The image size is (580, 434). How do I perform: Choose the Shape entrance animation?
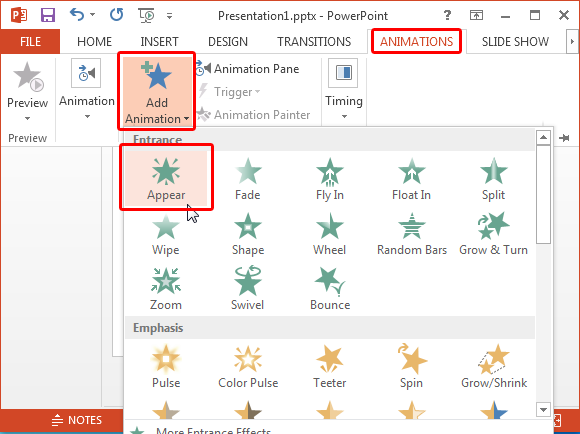click(248, 233)
